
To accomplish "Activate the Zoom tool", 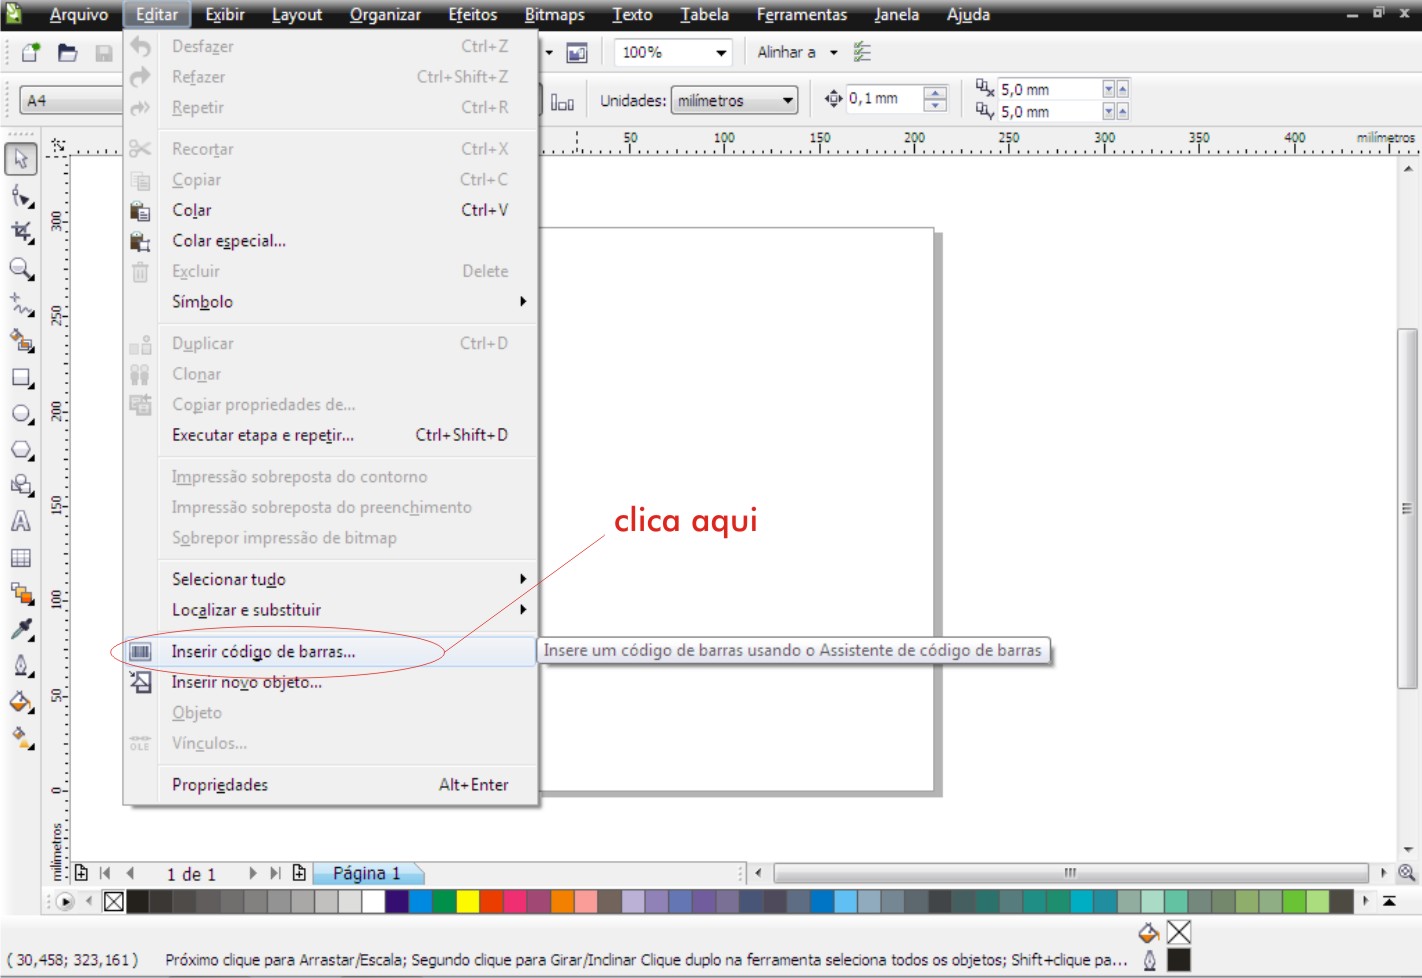I will (20, 268).
